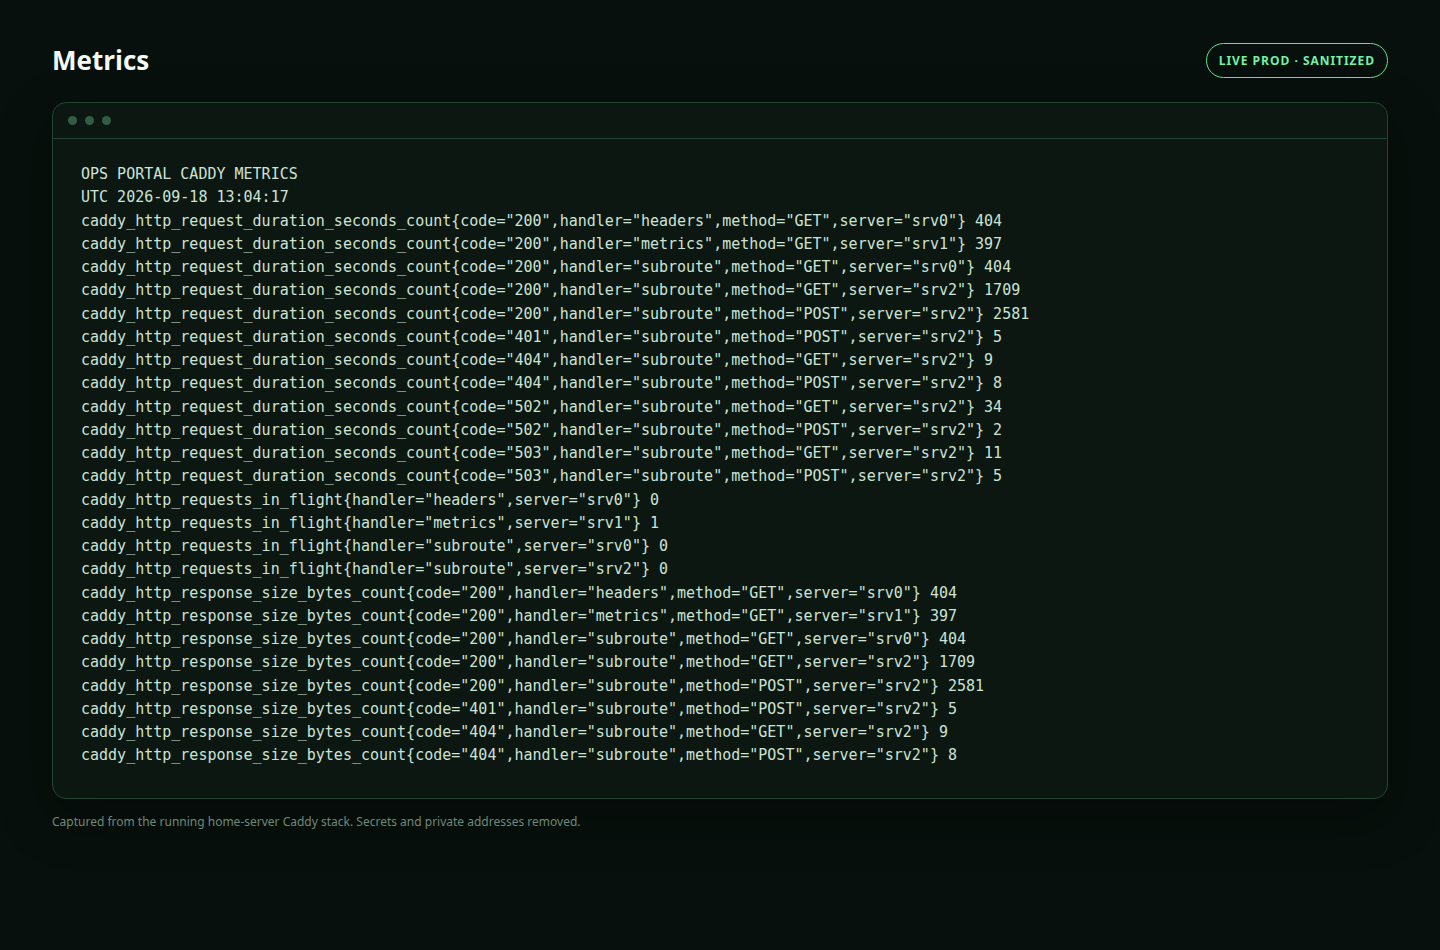
Task: Click response_size_bytes_count headers srv0 line
Action: (519, 593)
